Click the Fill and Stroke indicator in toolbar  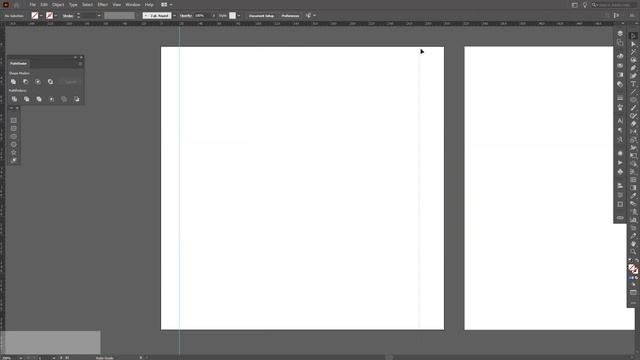click(x=633, y=269)
